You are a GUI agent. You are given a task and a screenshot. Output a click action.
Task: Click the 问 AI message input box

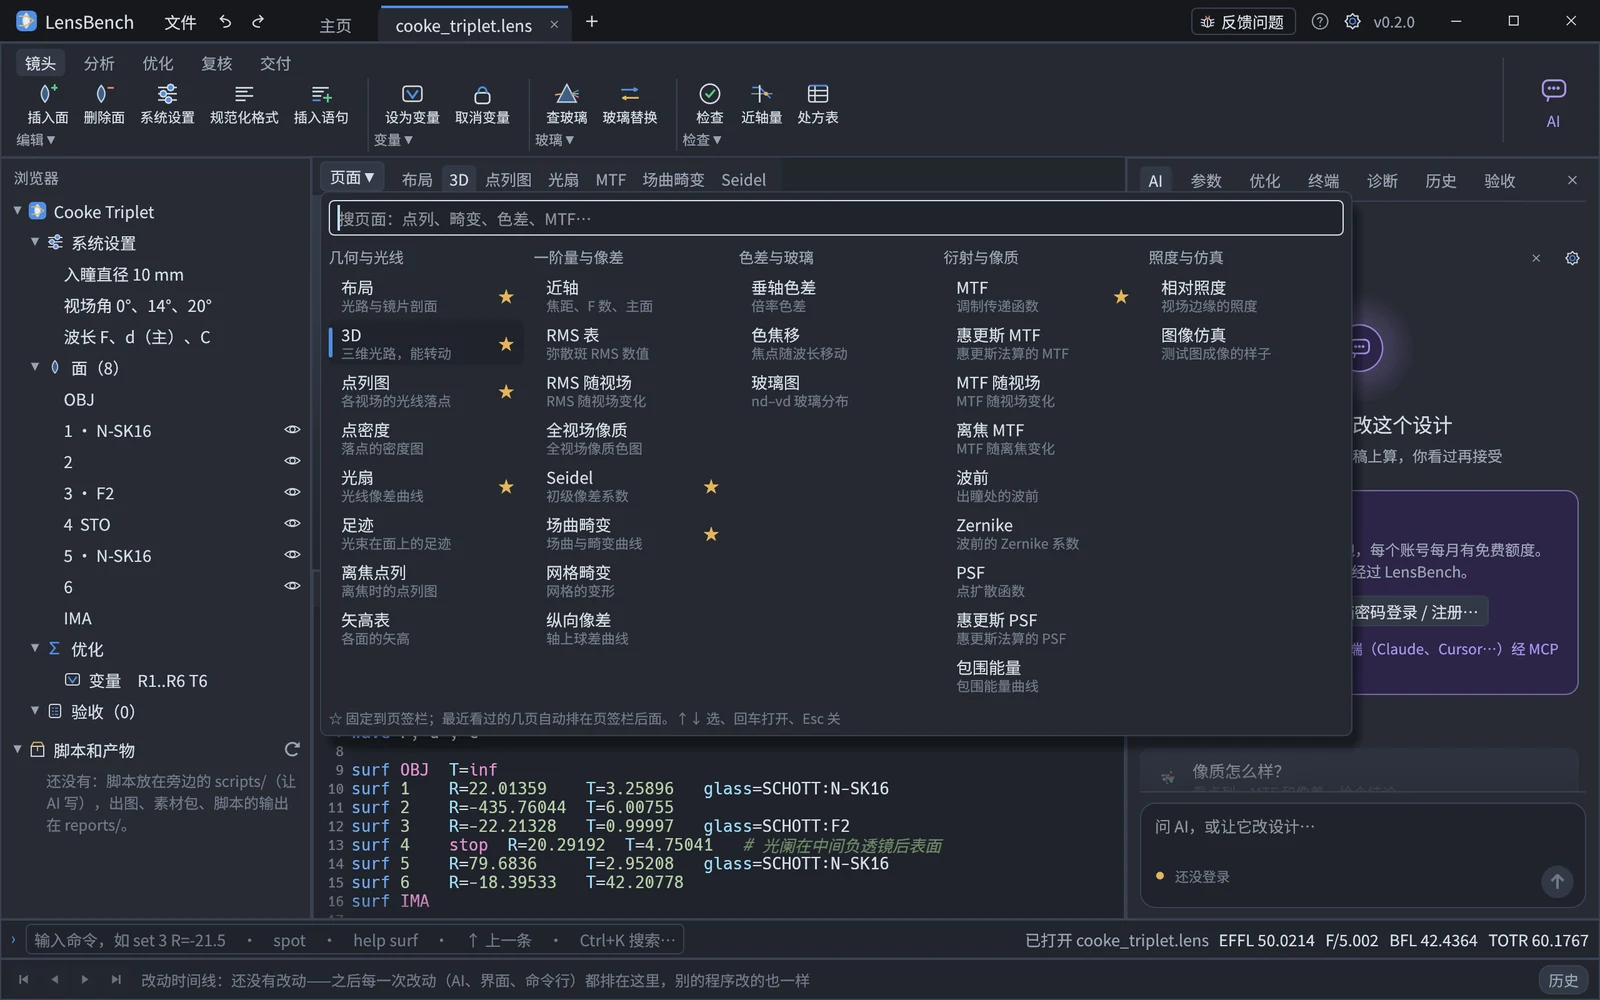click(x=1362, y=827)
